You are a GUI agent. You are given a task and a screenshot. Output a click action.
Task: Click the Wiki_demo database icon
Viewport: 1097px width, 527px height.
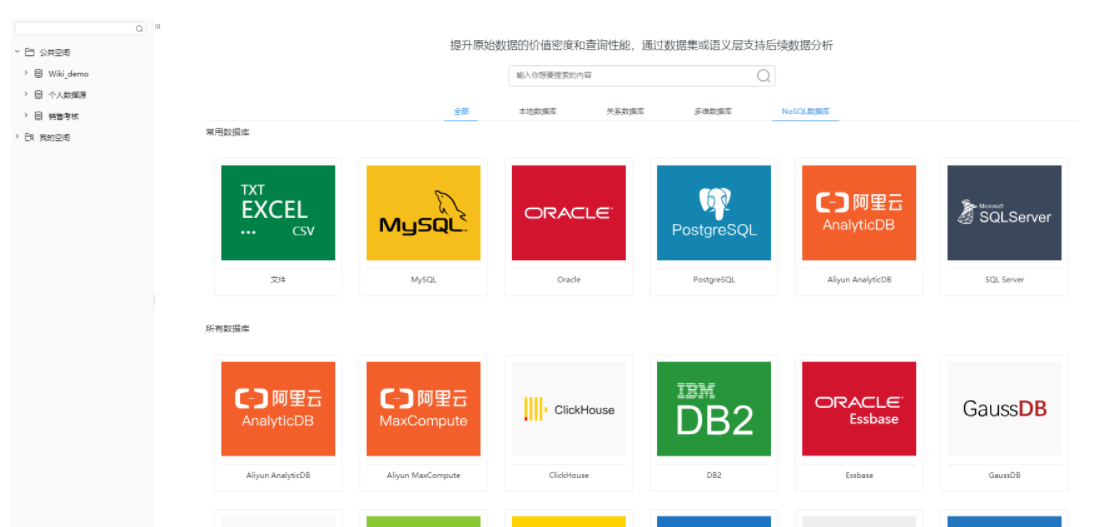coord(38,73)
